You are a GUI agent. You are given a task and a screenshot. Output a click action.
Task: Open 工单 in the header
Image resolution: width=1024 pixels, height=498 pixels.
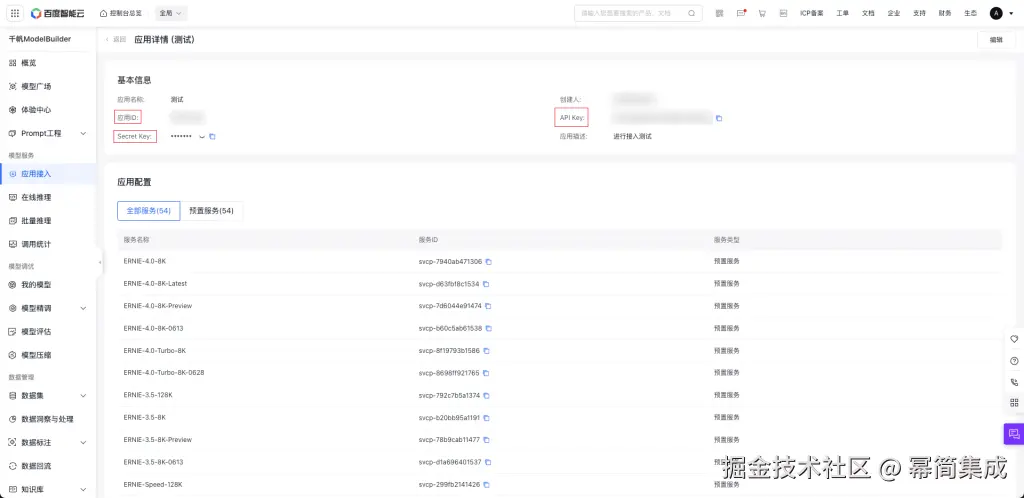point(842,13)
